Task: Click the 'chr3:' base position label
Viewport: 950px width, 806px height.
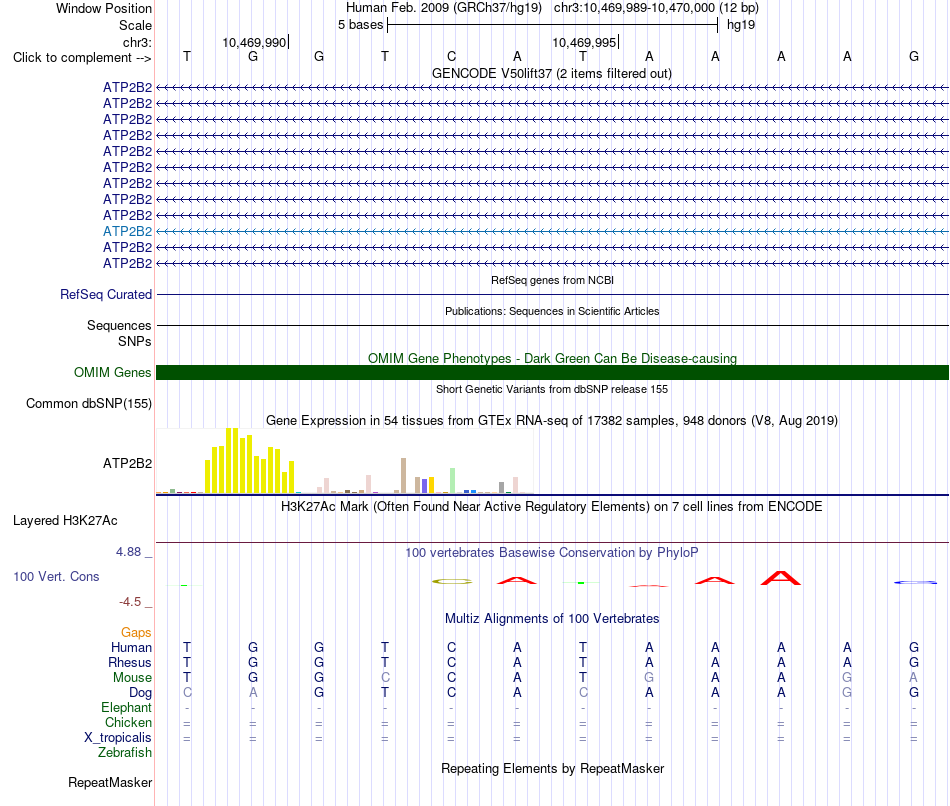Action: point(137,42)
